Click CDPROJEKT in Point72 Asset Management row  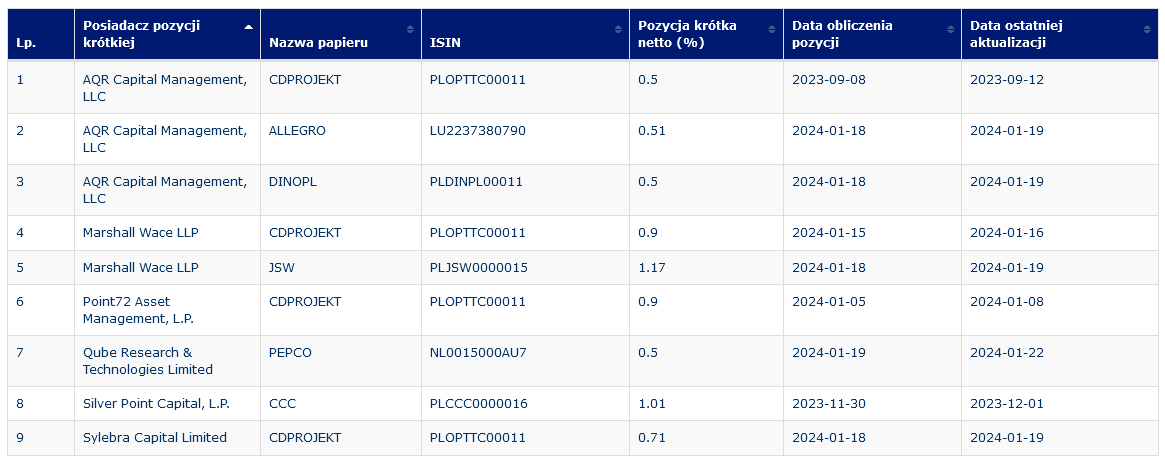tap(305, 302)
